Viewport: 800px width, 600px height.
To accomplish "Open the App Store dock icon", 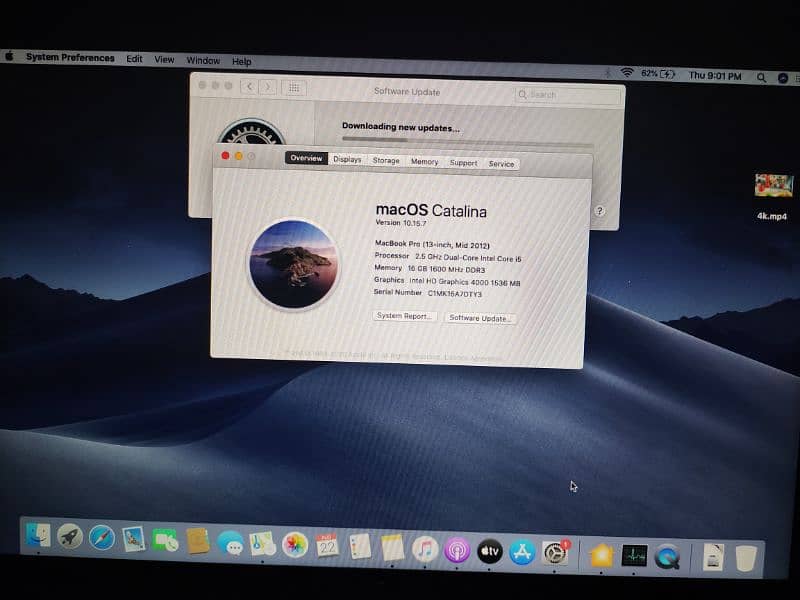I will point(521,551).
